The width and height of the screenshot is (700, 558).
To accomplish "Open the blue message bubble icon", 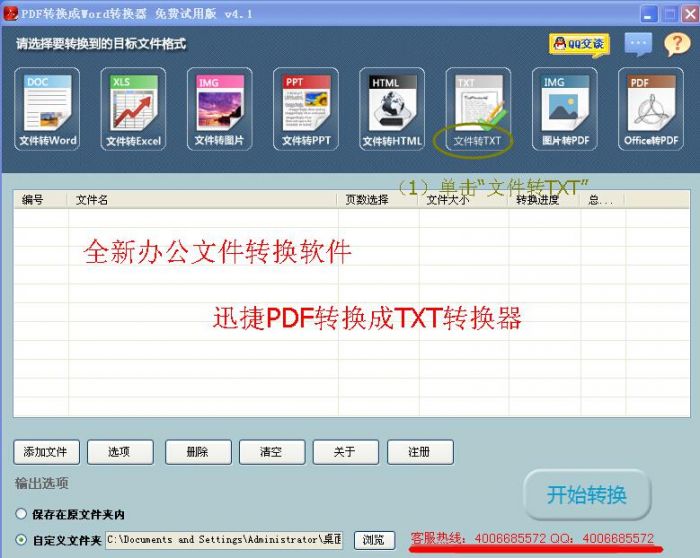I will tap(638, 44).
